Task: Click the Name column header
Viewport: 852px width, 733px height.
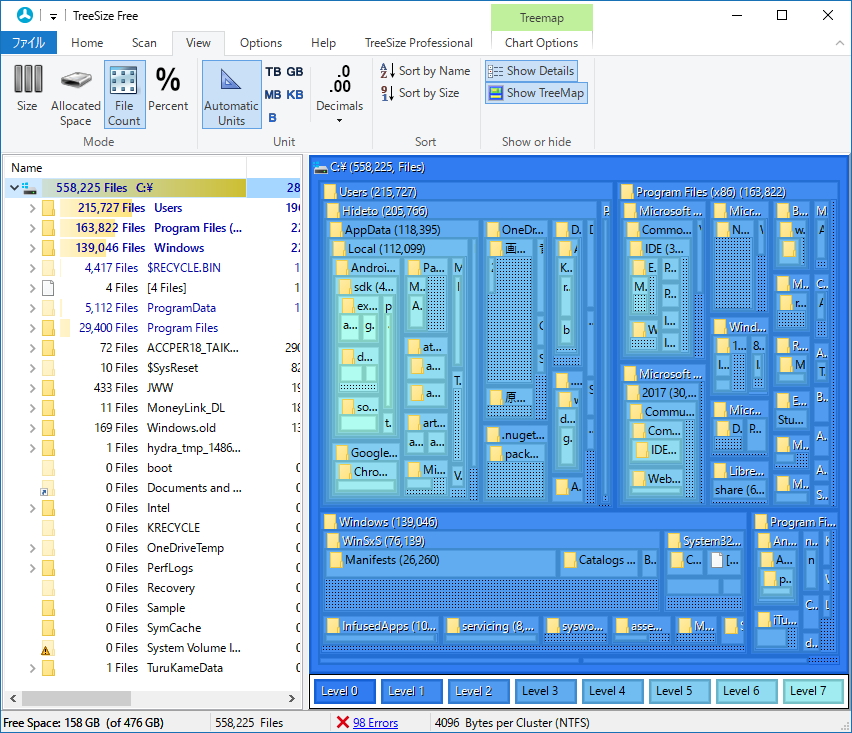Action: (x=125, y=168)
